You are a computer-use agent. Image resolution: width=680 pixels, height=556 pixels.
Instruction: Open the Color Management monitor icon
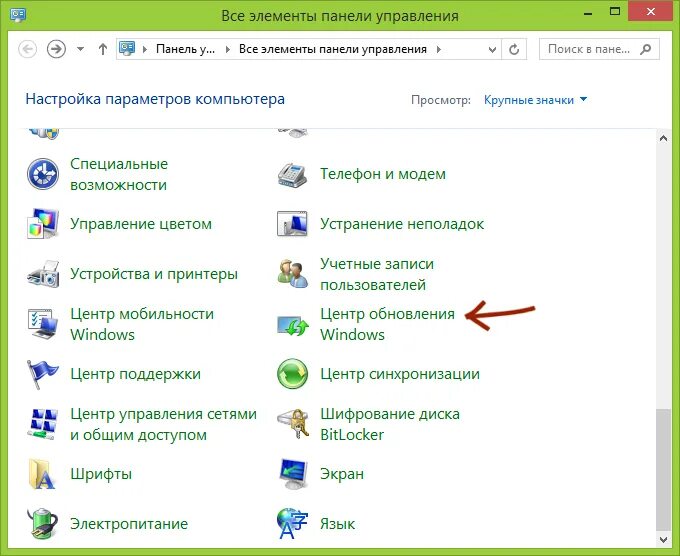[43, 224]
